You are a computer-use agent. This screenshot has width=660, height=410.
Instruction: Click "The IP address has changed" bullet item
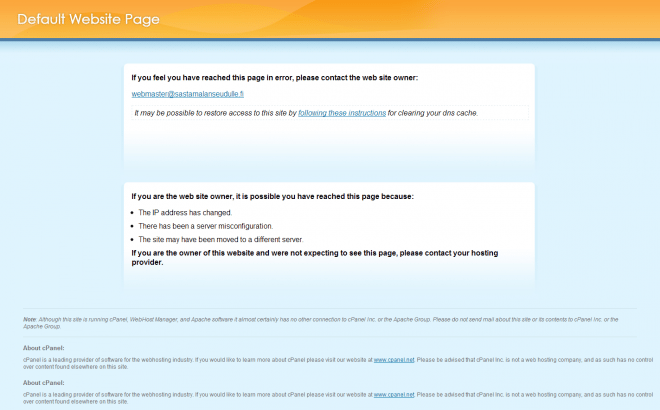tap(185, 213)
